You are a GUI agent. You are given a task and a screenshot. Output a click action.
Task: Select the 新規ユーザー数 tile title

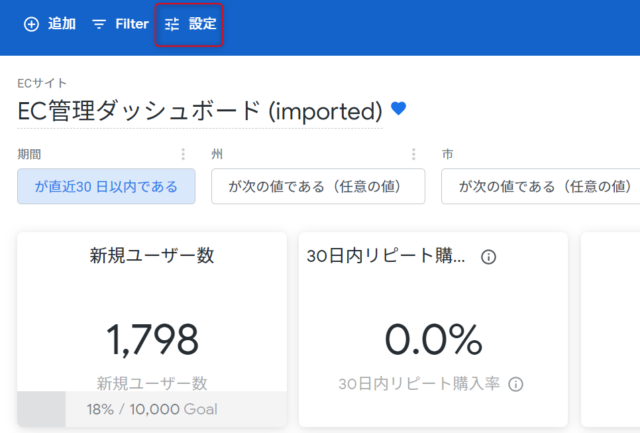click(x=152, y=256)
